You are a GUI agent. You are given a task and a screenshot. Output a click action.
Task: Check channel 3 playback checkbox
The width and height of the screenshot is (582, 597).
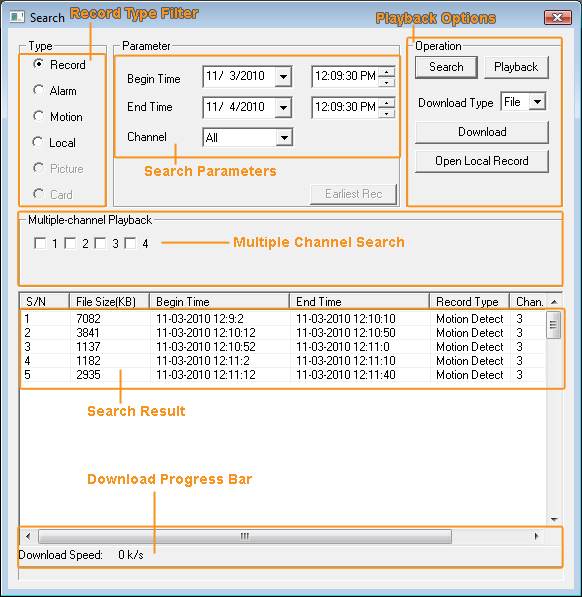click(100, 243)
